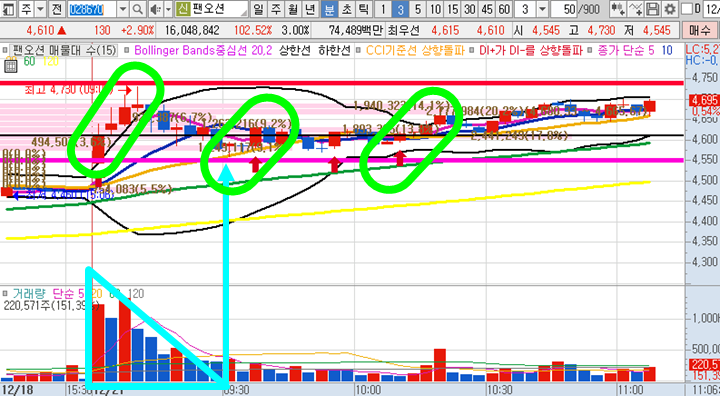The width and height of the screenshot is (720, 396).
Task: Open stock search with the magnifier icon
Action: pos(137,9)
